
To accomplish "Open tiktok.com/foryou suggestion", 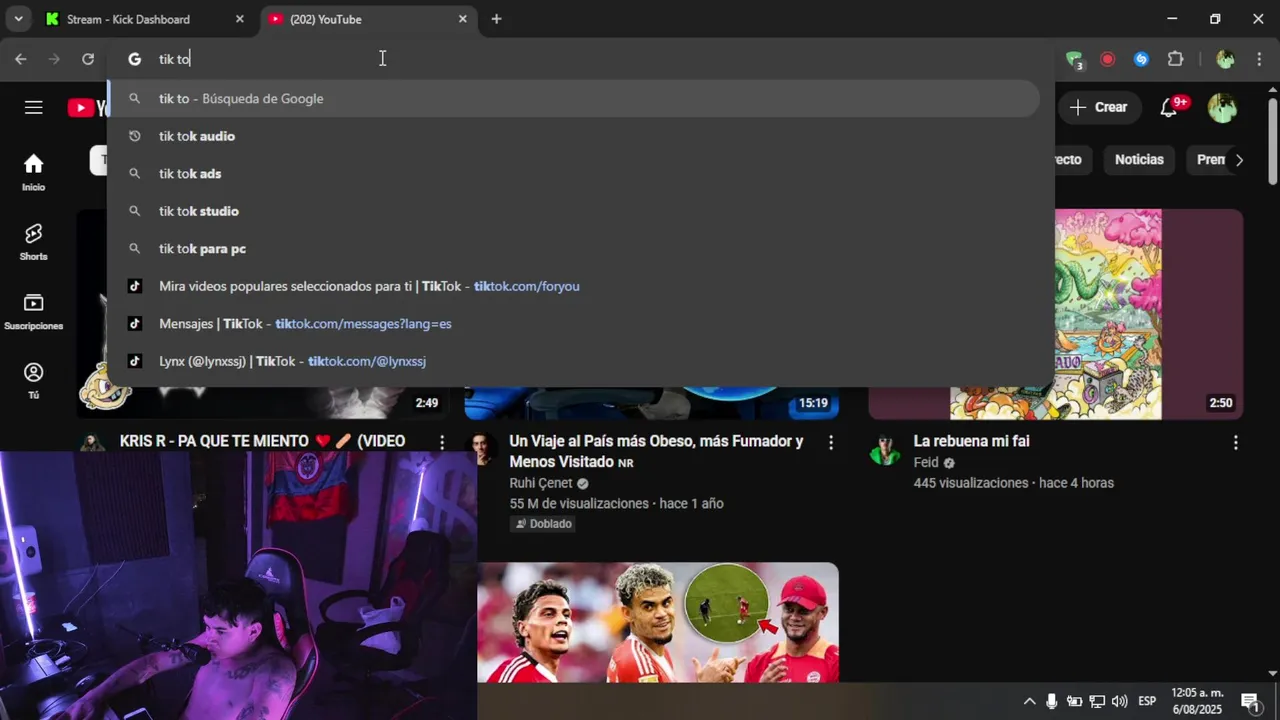I will (574, 286).
